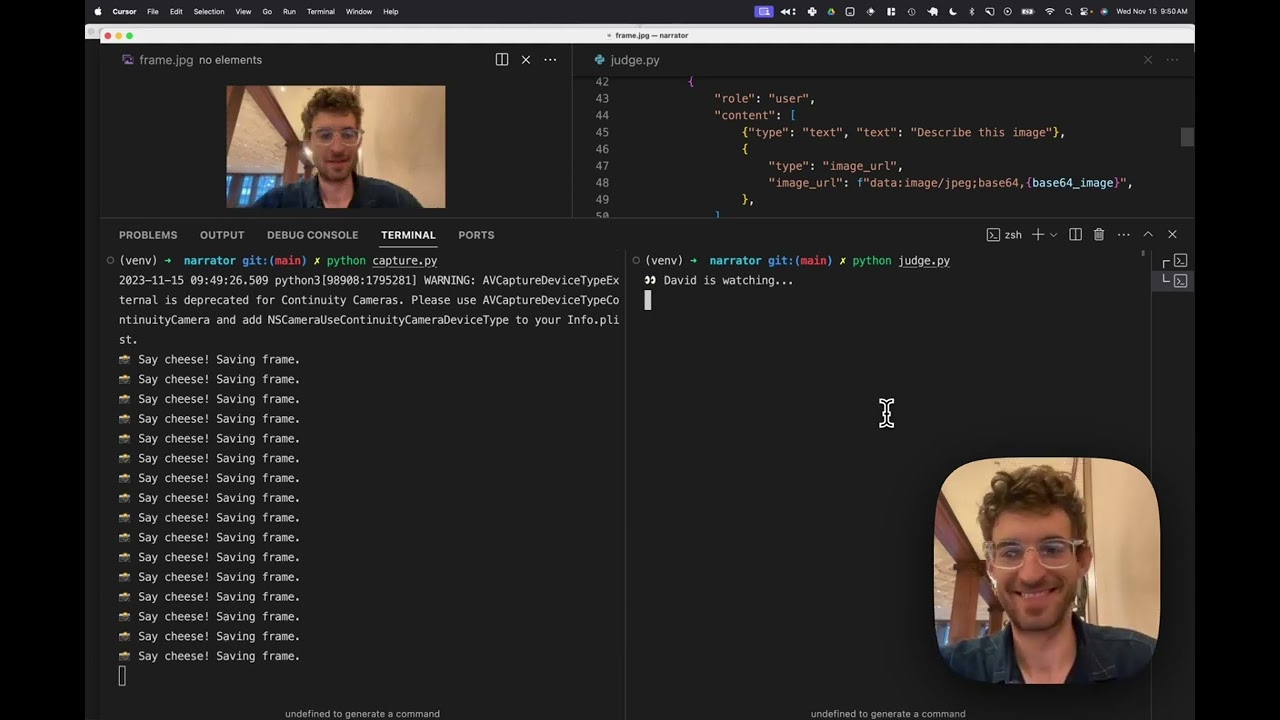Image resolution: width=1280 pixels, height=720 pixels.
Task: Click the frame.jpg image preview
Action: coord(336,147)
